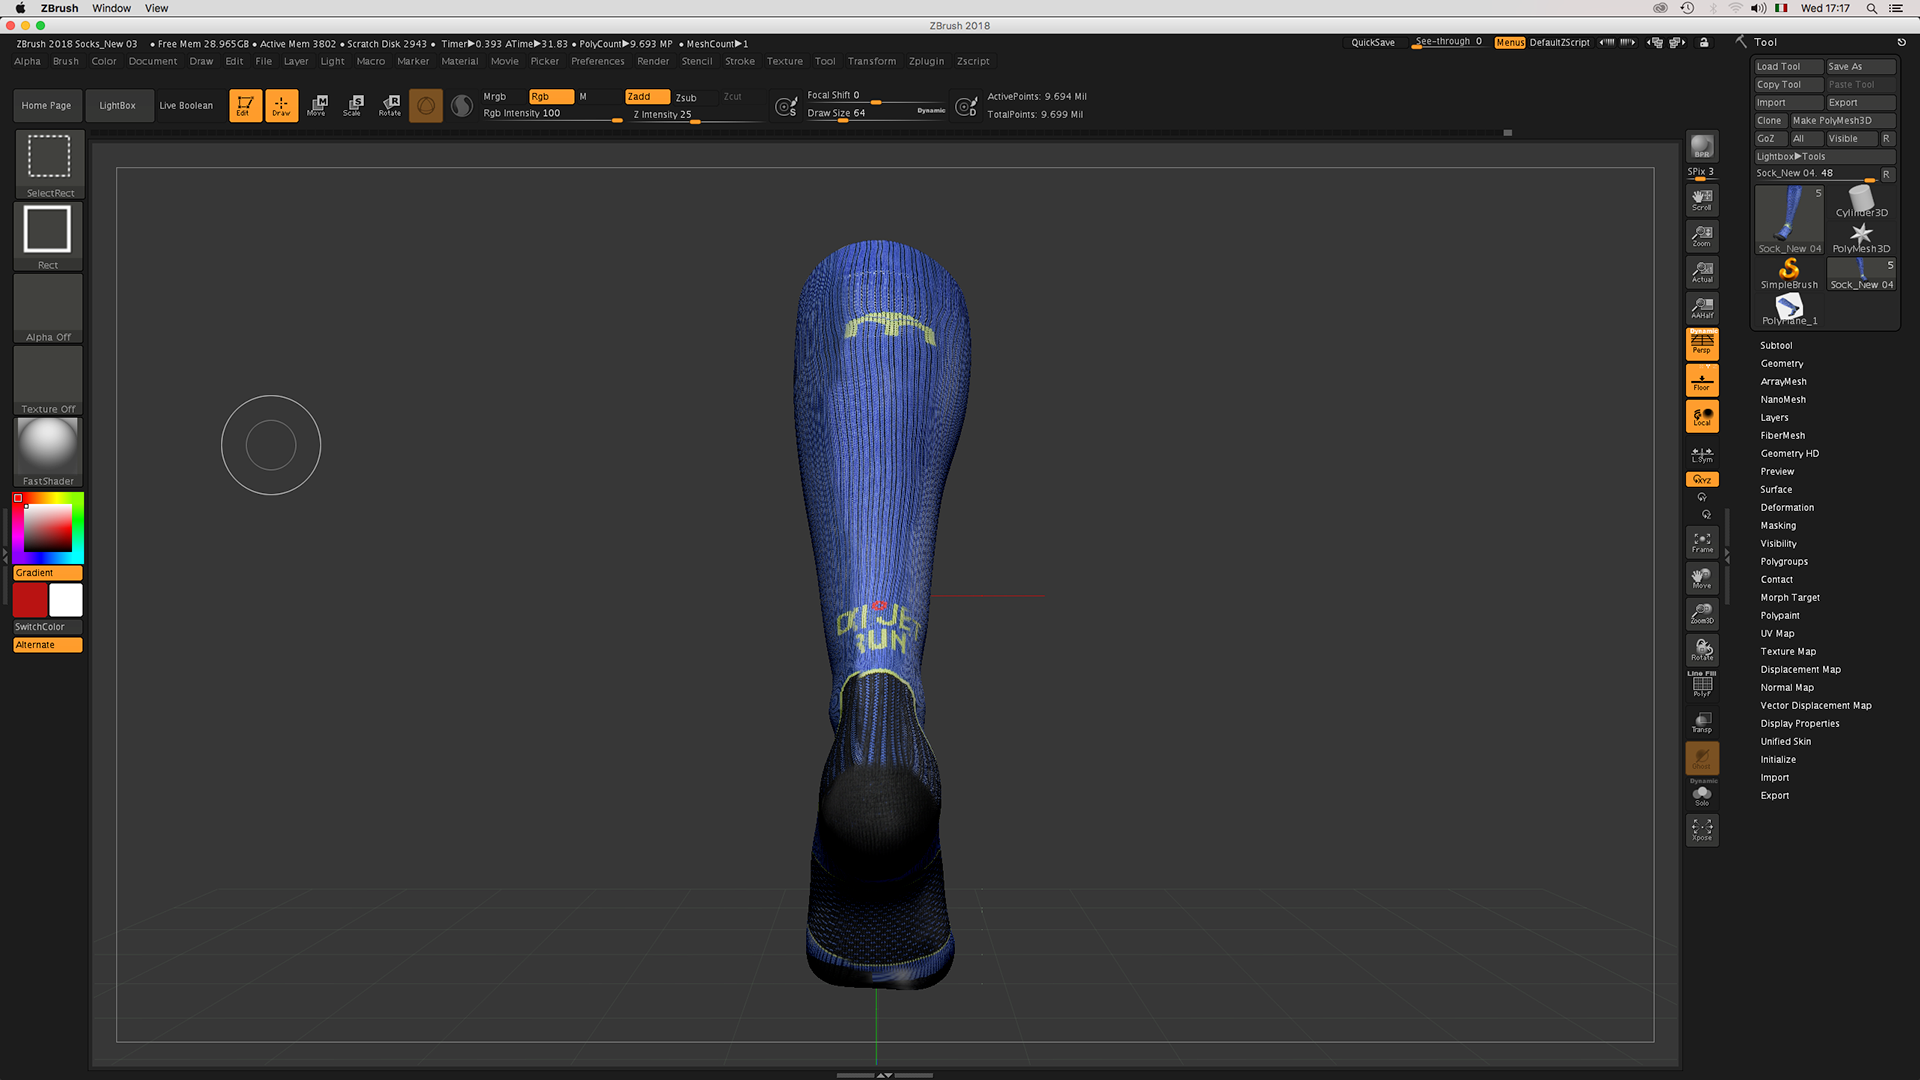Expand the Geometry section

[x=1781, y=363]
